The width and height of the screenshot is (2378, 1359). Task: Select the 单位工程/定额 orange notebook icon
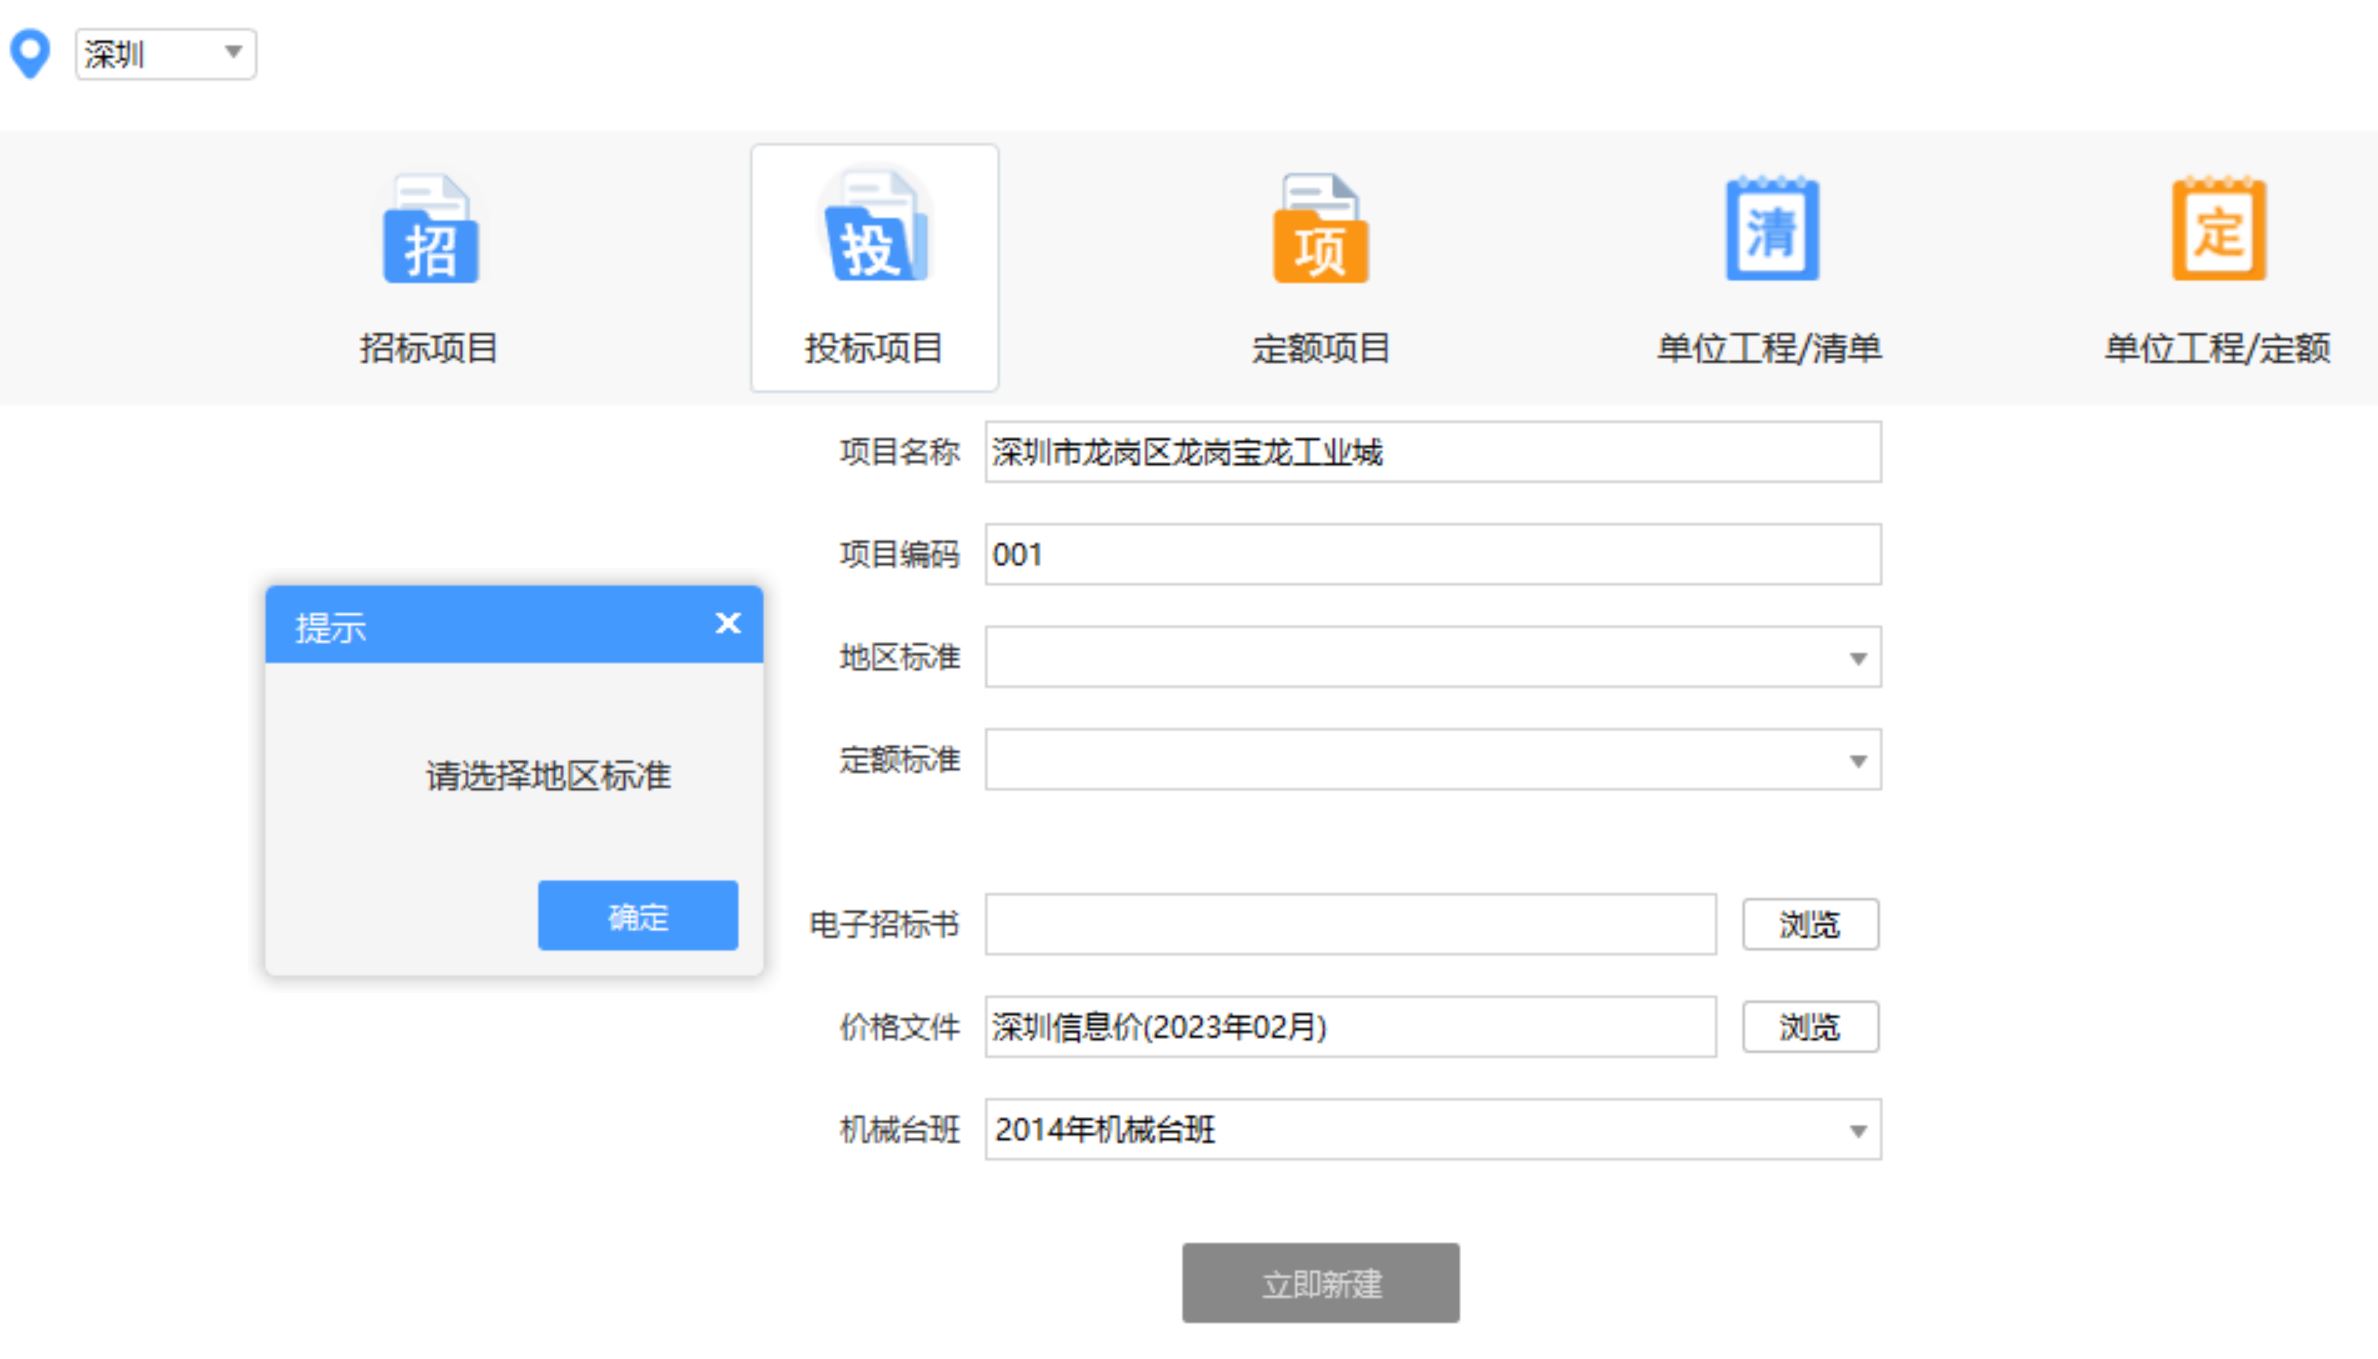[2219, 229]
